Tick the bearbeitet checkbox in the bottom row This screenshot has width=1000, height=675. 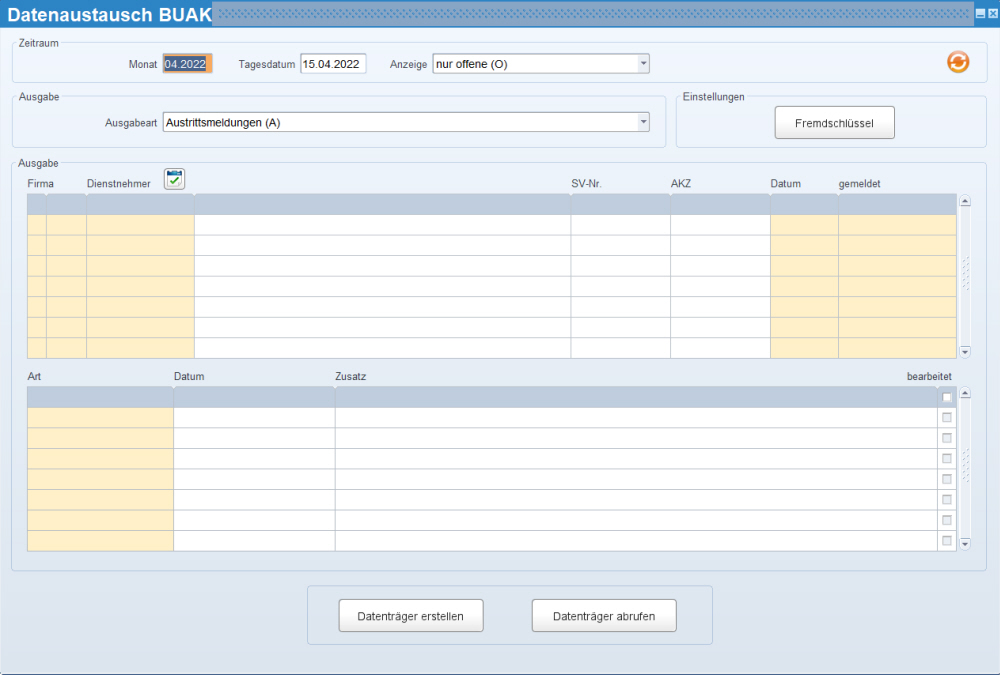pos(946,541)
